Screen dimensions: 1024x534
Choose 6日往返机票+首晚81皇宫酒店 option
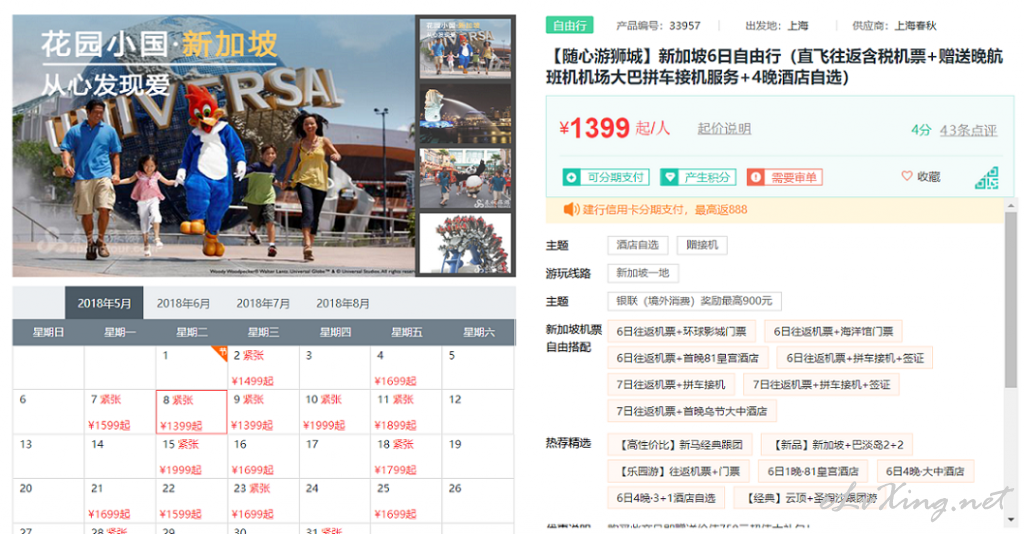click(x=687, y=358)
